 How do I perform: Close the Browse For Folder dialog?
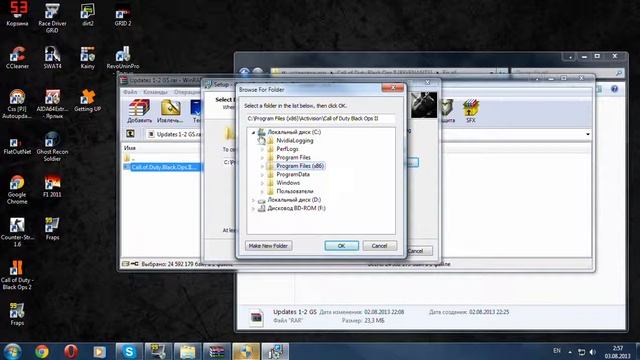click(x=392, y=88)
